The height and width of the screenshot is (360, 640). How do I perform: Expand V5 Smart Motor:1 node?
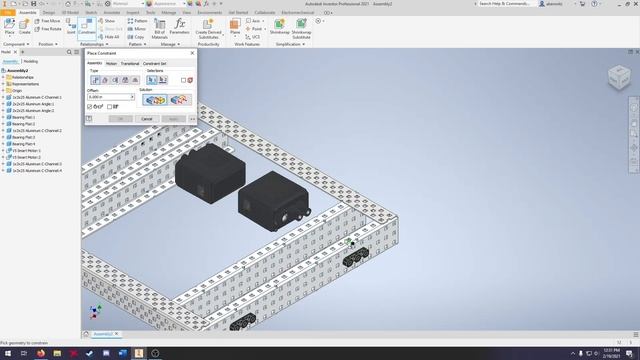(3, 151)
